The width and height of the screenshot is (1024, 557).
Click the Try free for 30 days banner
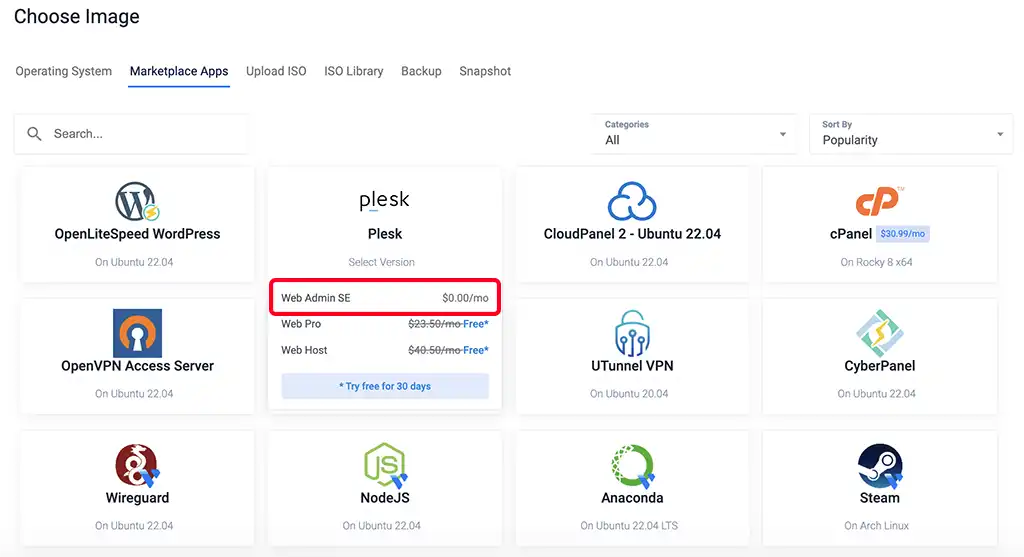pos(385,386)
